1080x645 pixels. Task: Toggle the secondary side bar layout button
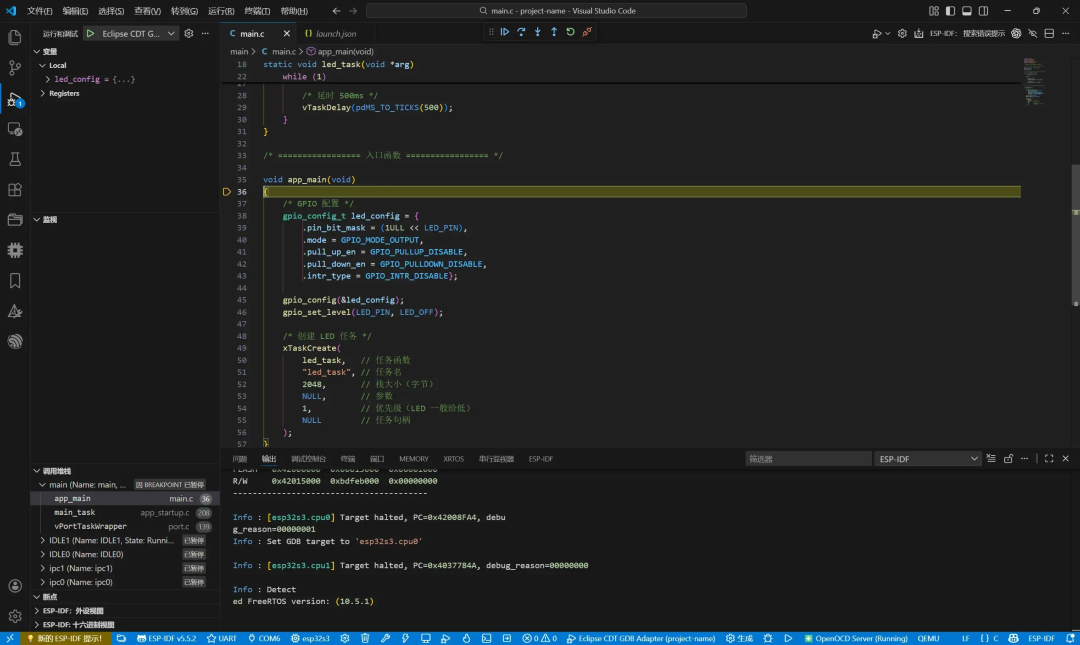pos(984,11)
